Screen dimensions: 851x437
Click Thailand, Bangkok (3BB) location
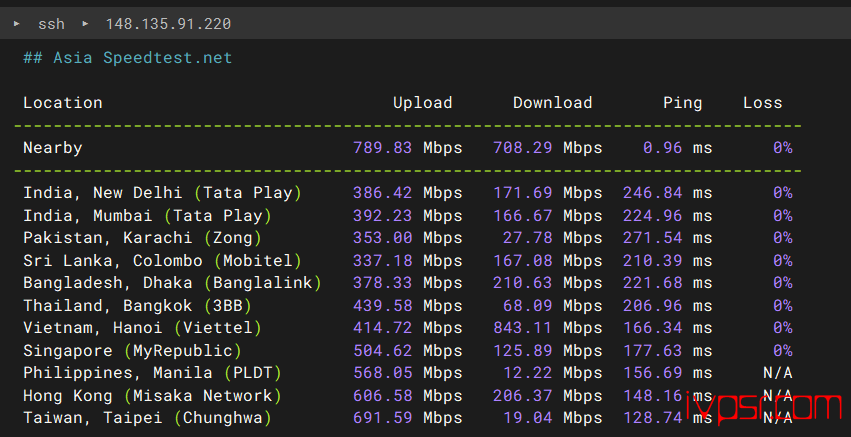tap(137, 306)
